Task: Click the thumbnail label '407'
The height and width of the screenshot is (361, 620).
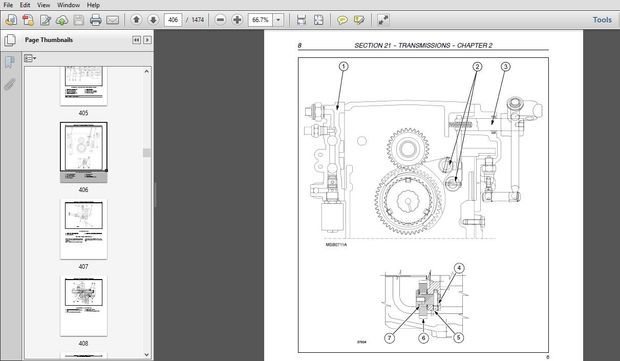Action: coord(83,266)
